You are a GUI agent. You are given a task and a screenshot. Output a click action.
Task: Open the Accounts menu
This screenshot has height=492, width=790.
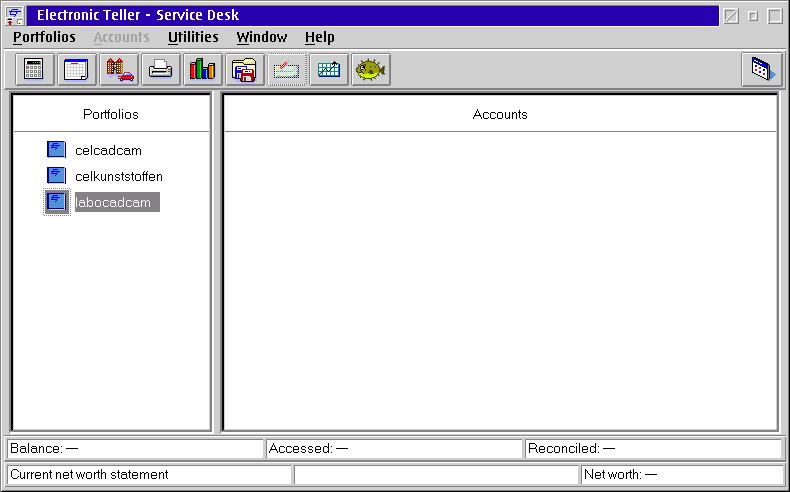(x=121, y=37)
